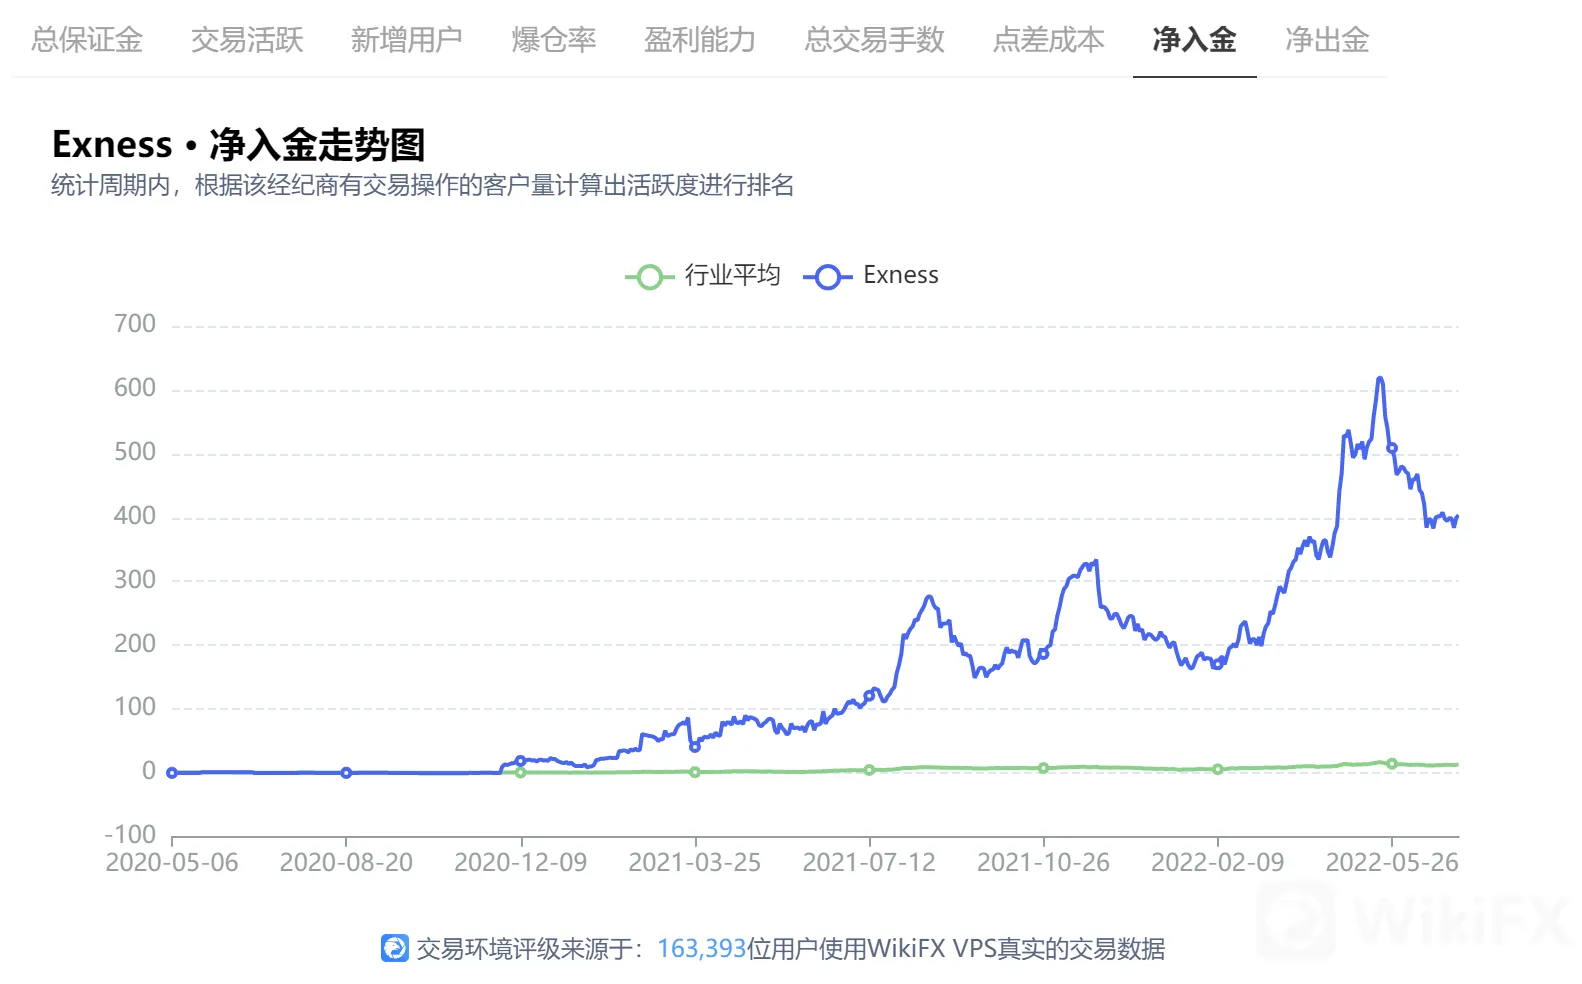Click the subtitle text starting with 统计周期内
This screenshot has height=984, width=1582.
[423, 186]
